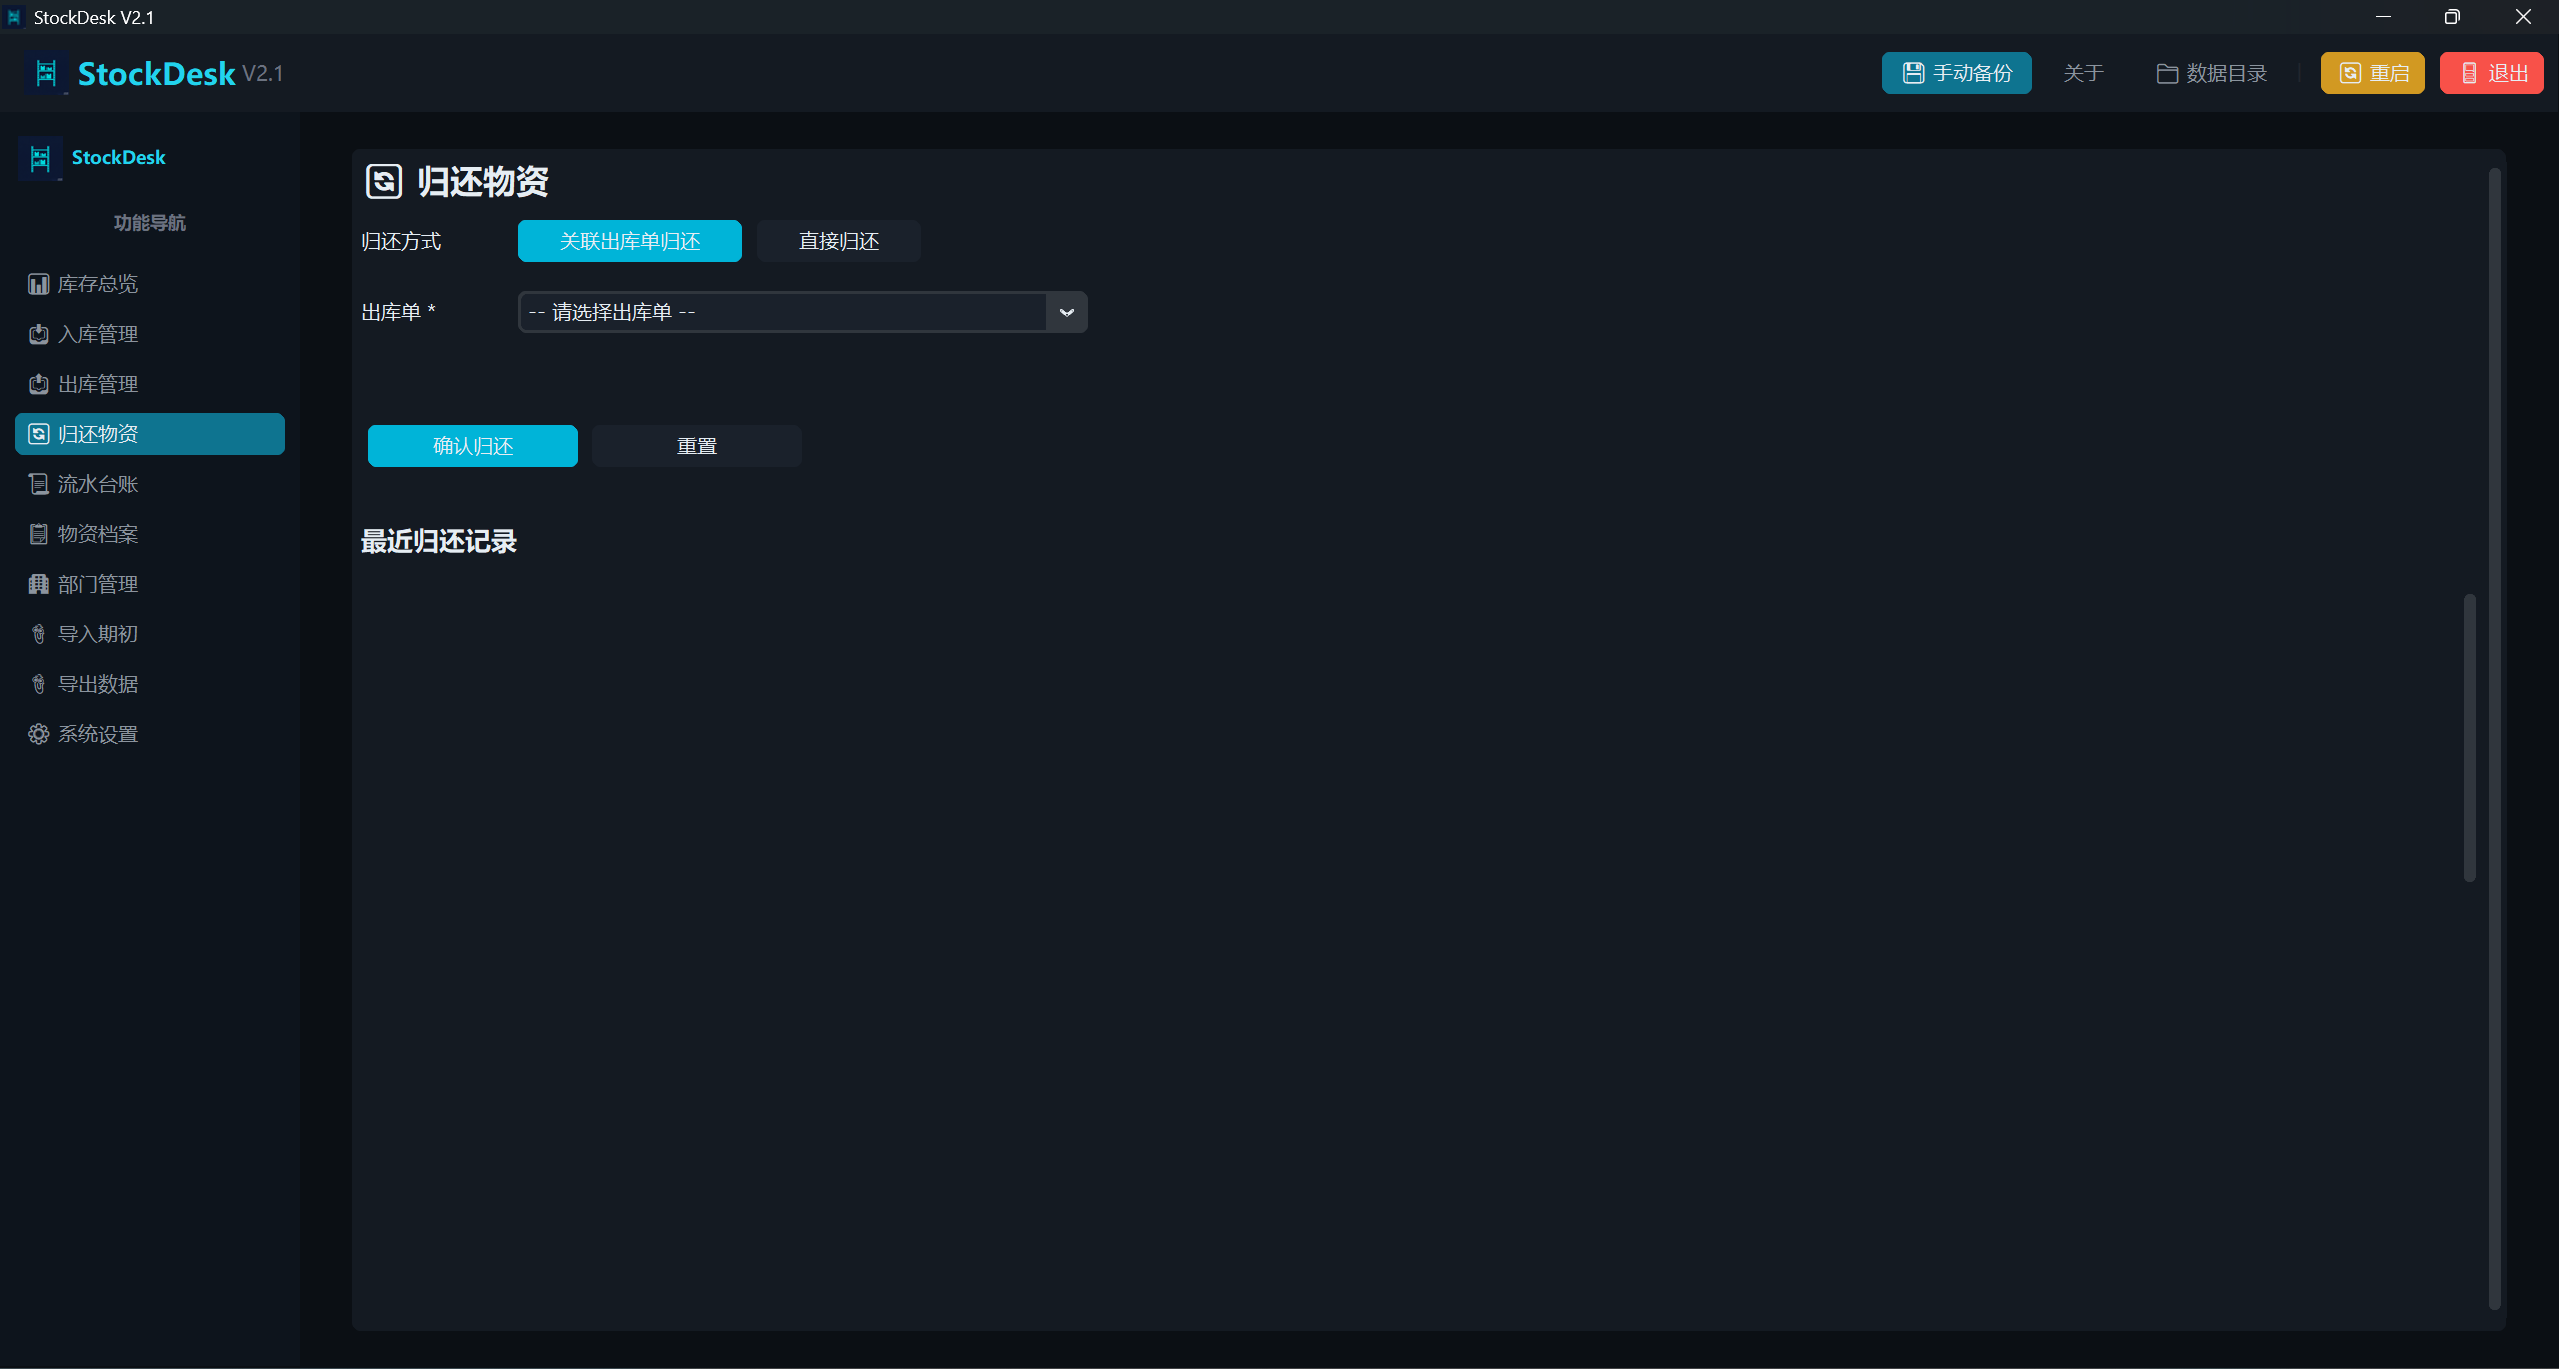Open the 请选择出库单 dropdown
This screenshot has width=2559, height=1369.
802,312
